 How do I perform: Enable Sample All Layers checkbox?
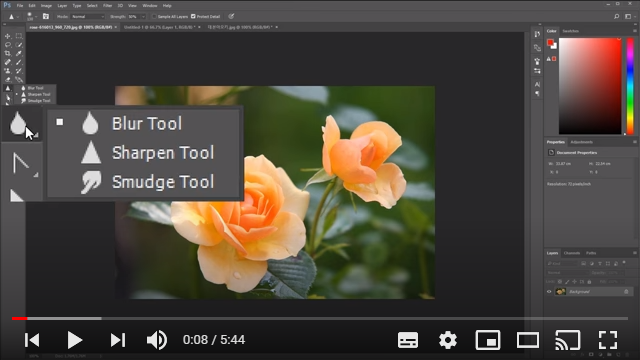(154, 16)
